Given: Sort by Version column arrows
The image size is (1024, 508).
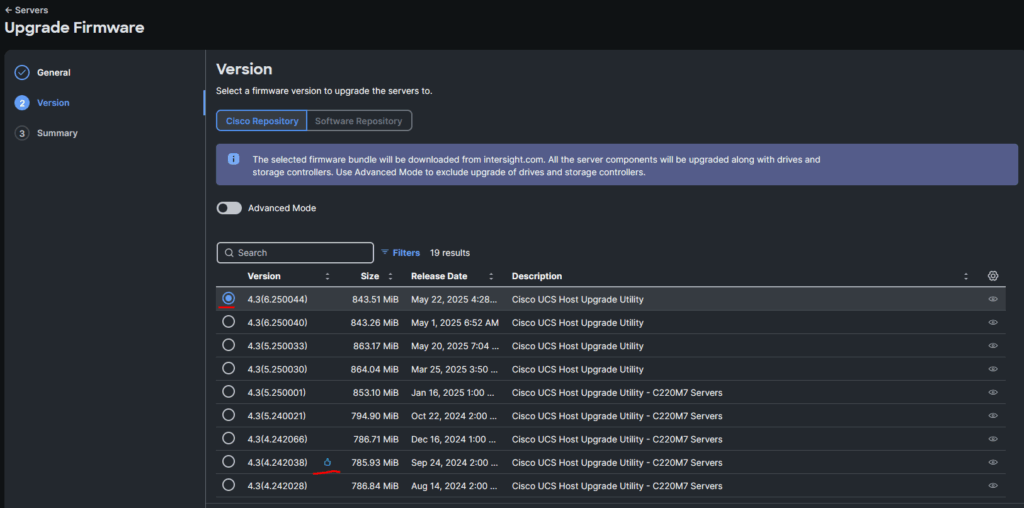Looking at the screenshot, I should (327, 276).
